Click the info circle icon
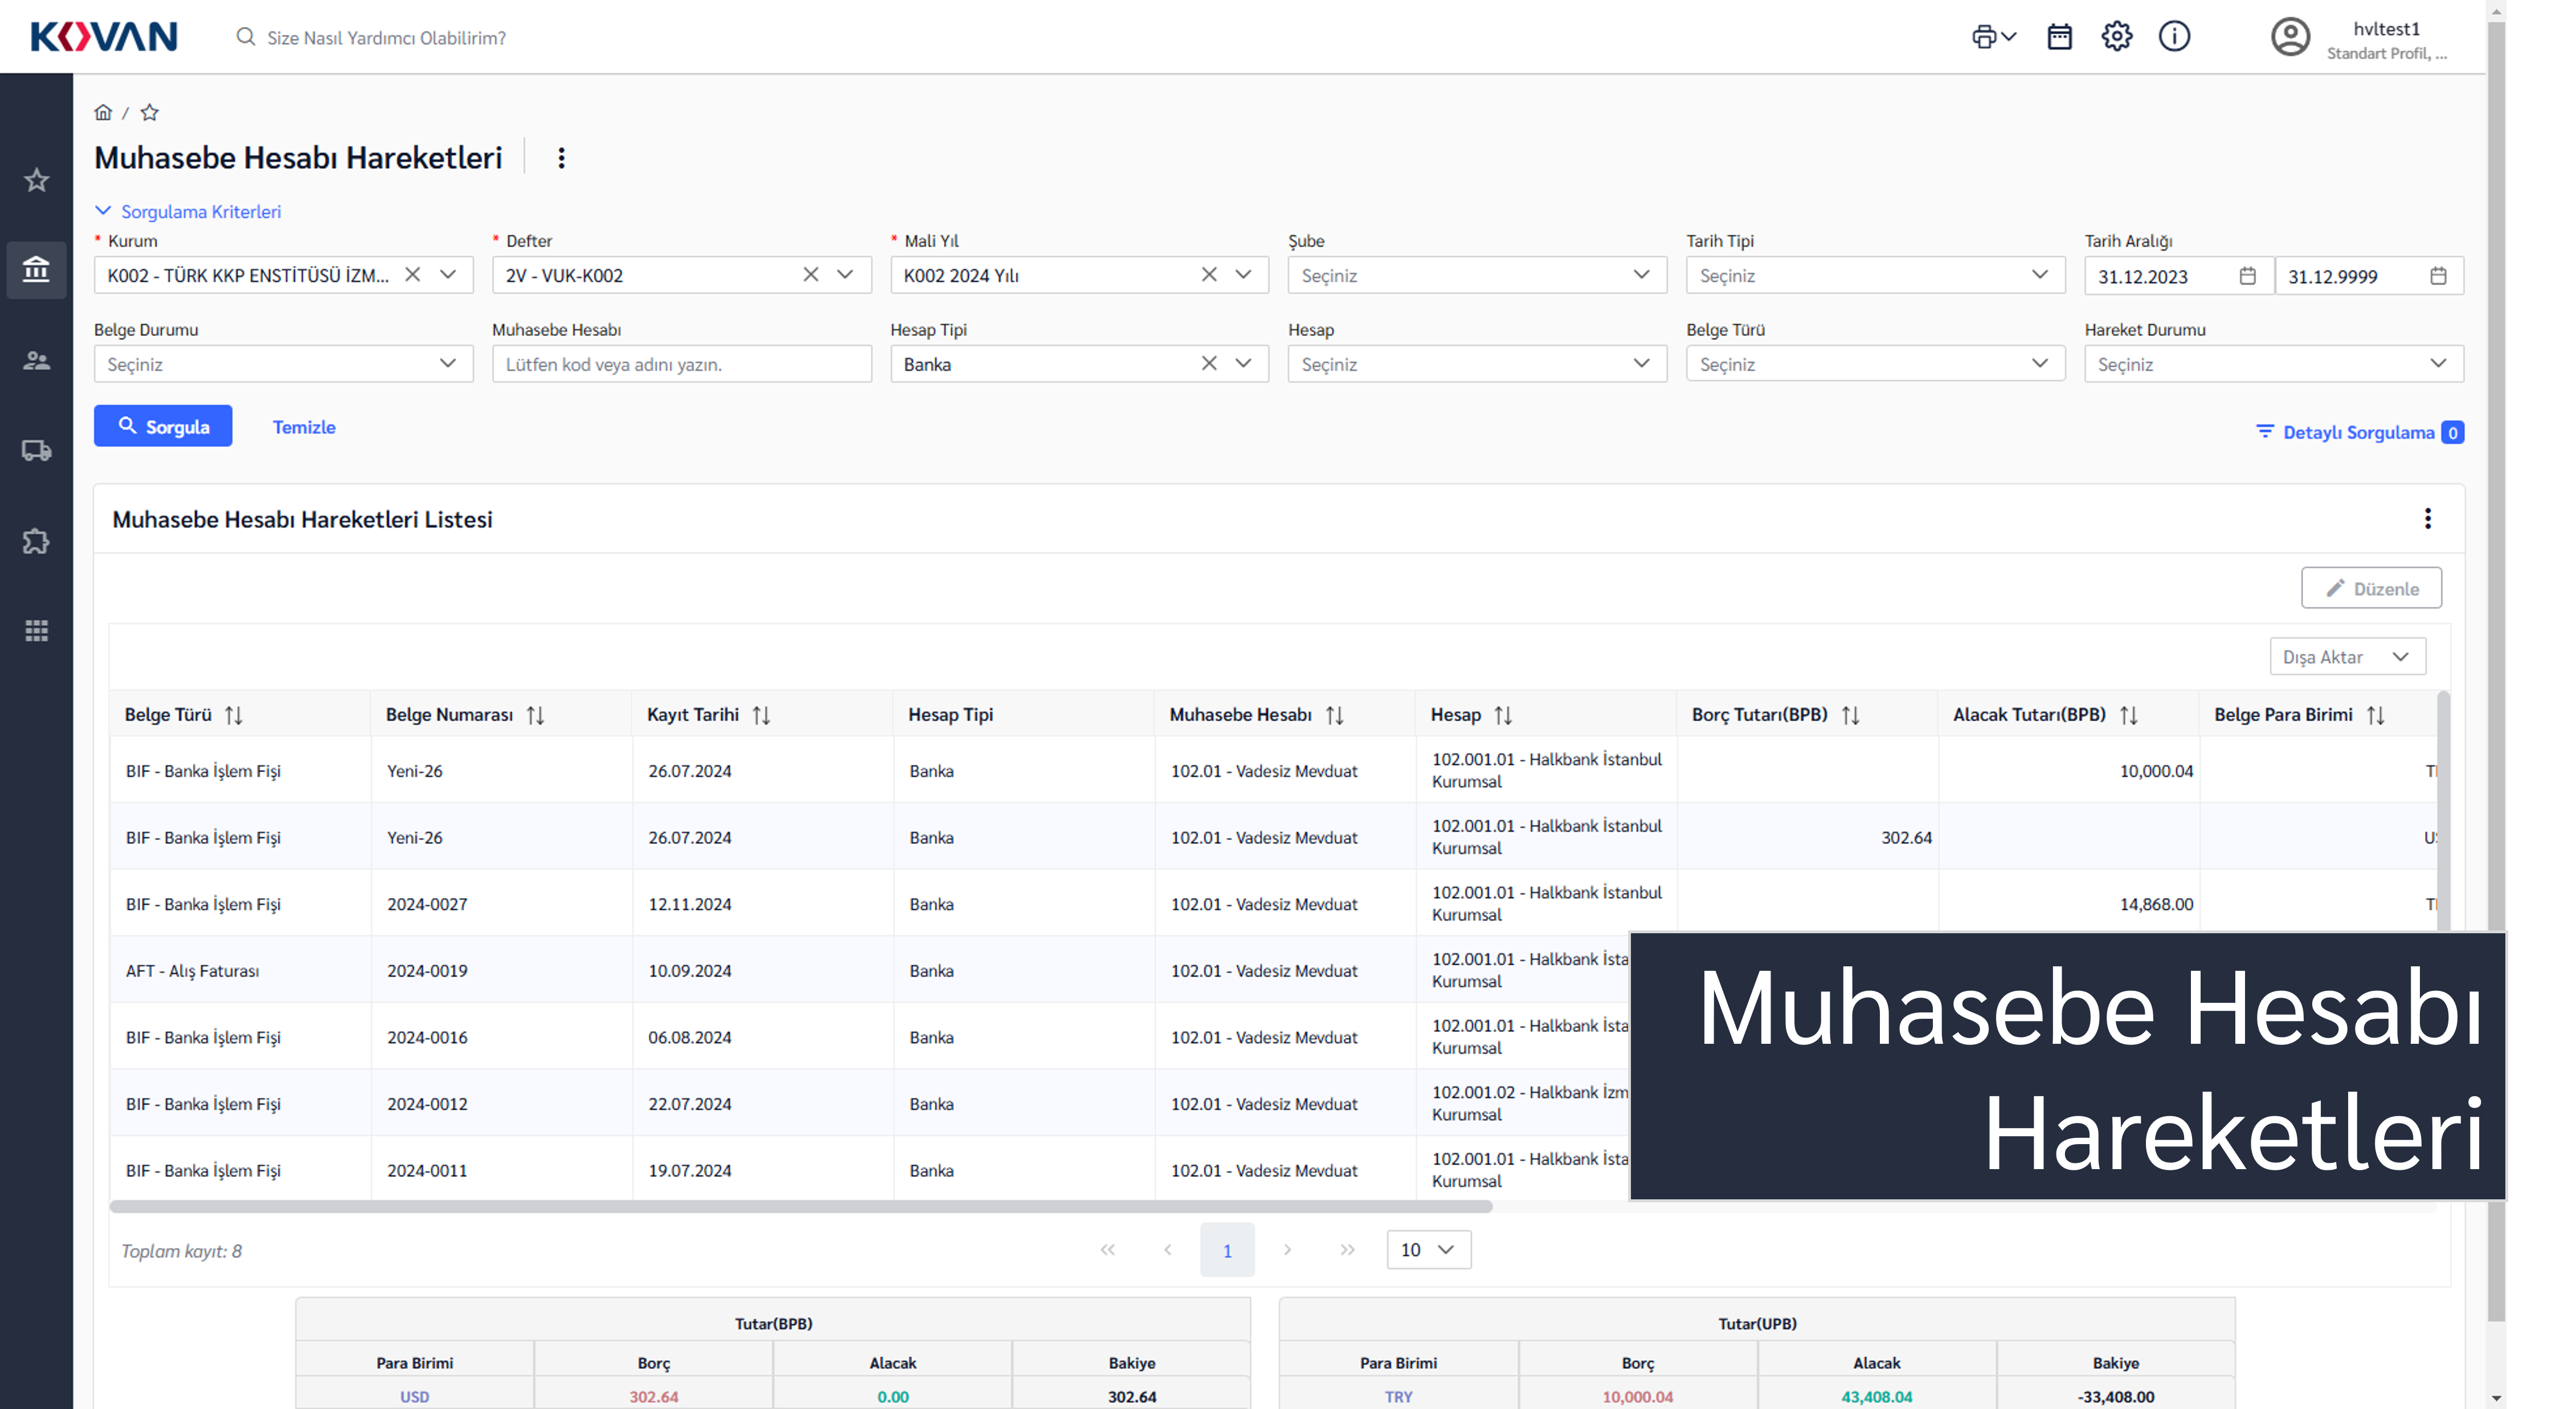2576x1409 pixels. pos(2174,37)
